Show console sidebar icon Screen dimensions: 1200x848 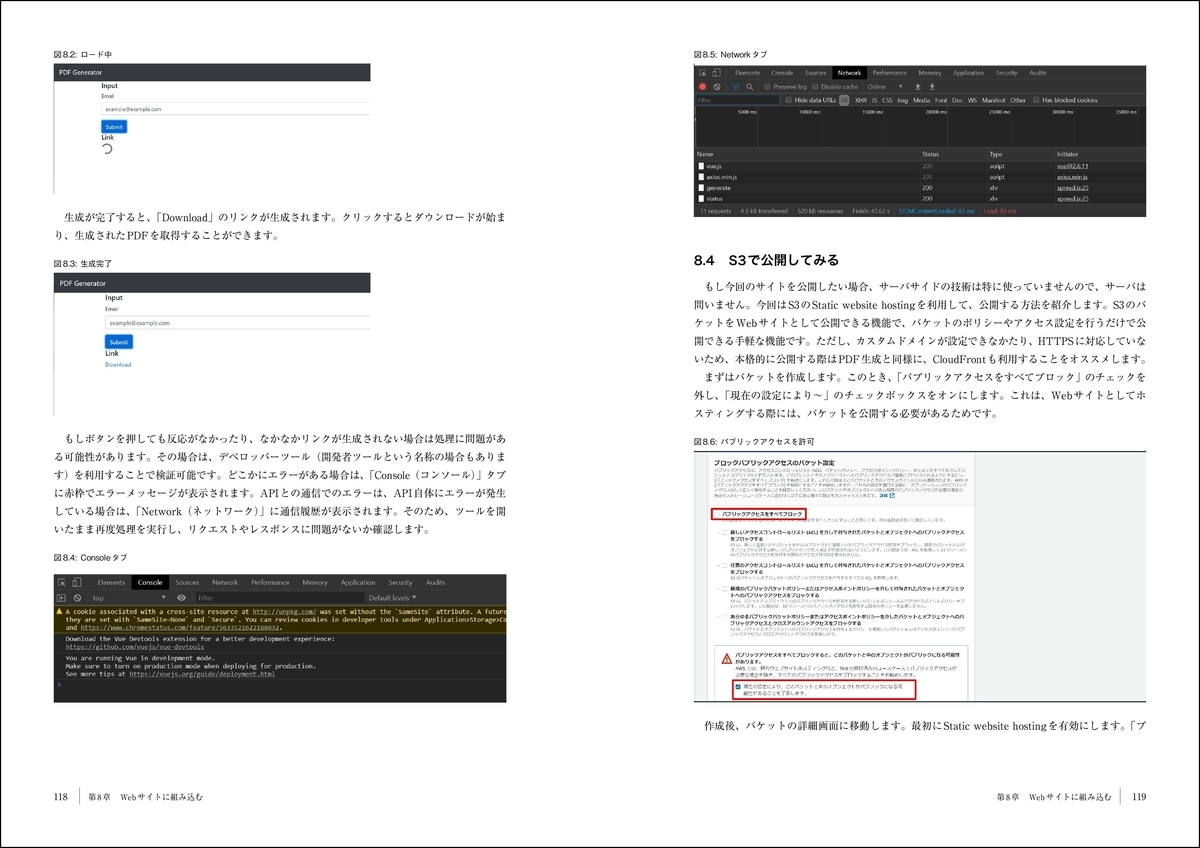coord(61,598)
